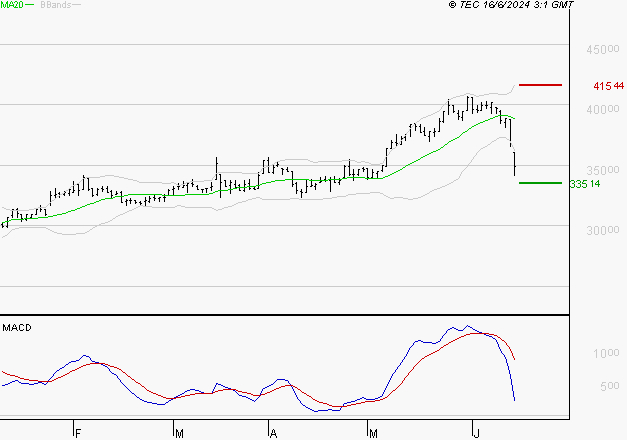The height and width of the screenshot is (440, 627).
Task: Click the MA20 legend label
Action: tap(12, 5)
